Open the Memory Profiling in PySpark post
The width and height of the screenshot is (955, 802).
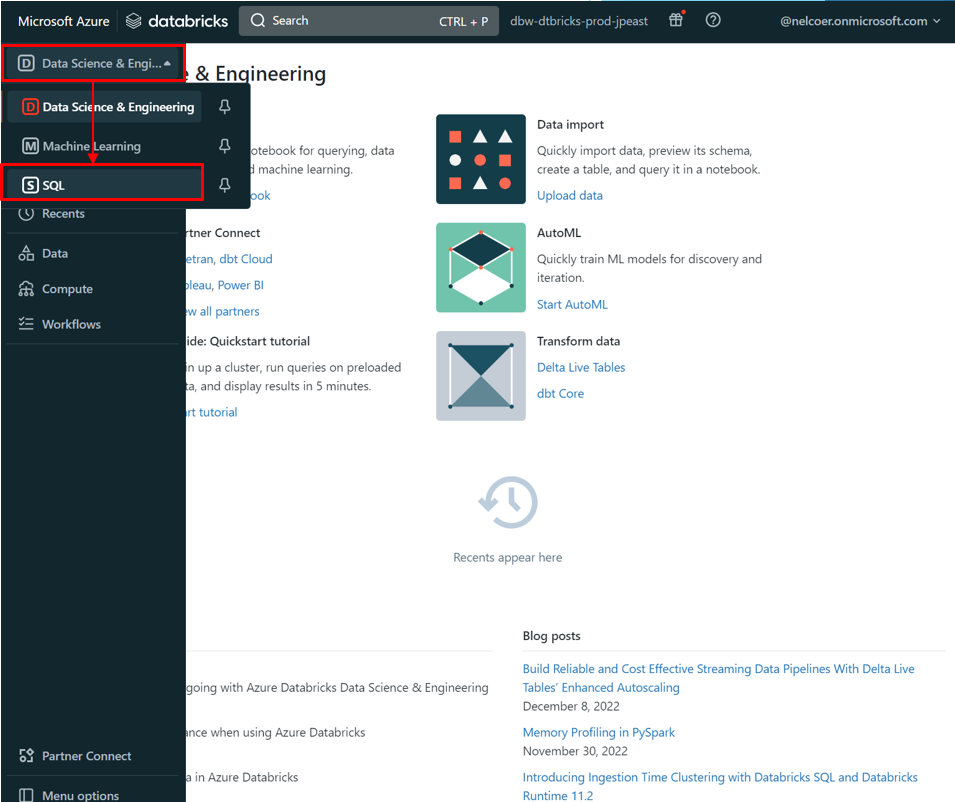click(x=599, y=732)
